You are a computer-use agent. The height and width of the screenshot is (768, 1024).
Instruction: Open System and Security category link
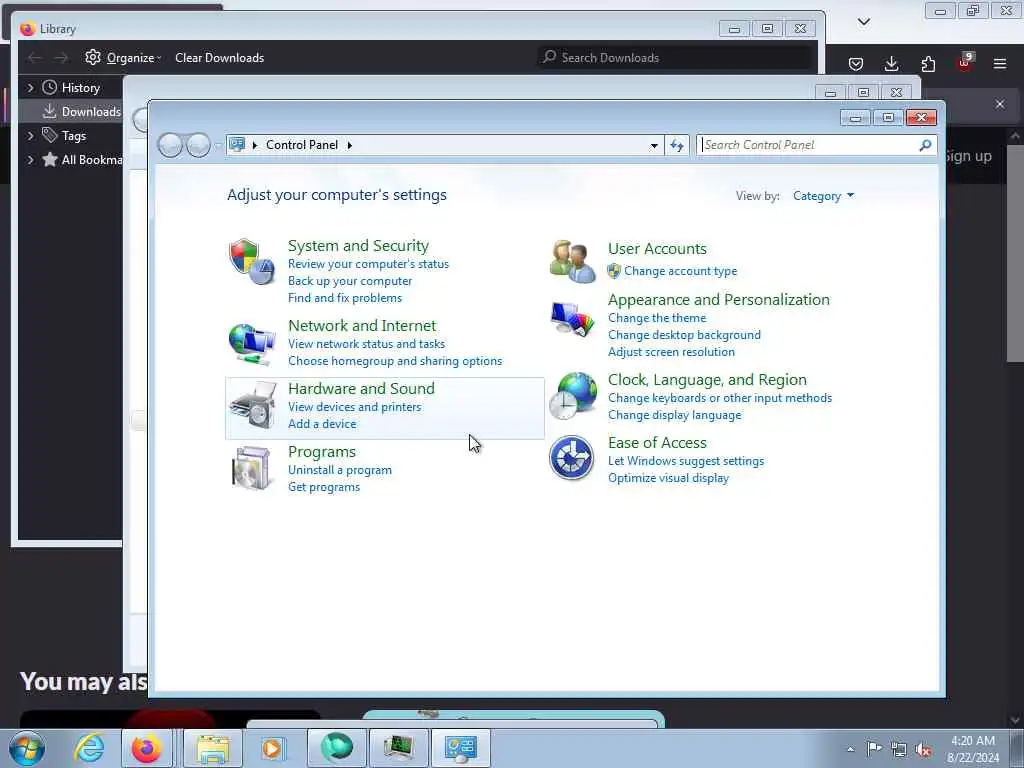point(359,246)
